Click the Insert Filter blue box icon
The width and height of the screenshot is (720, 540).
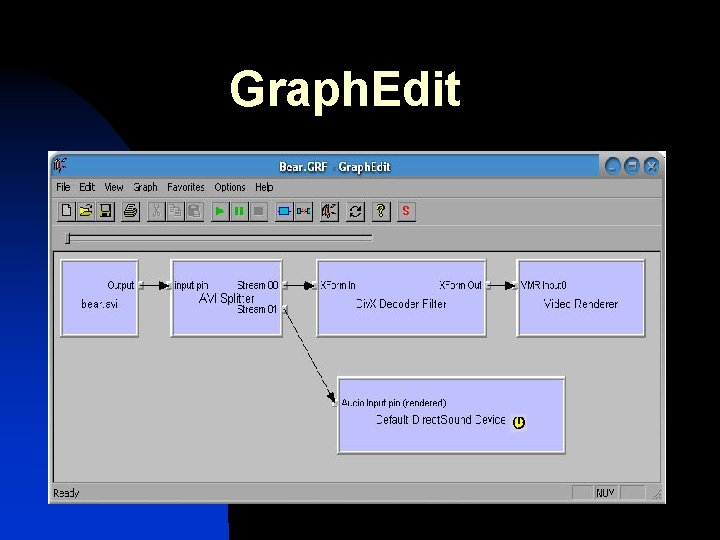(284, 211)
